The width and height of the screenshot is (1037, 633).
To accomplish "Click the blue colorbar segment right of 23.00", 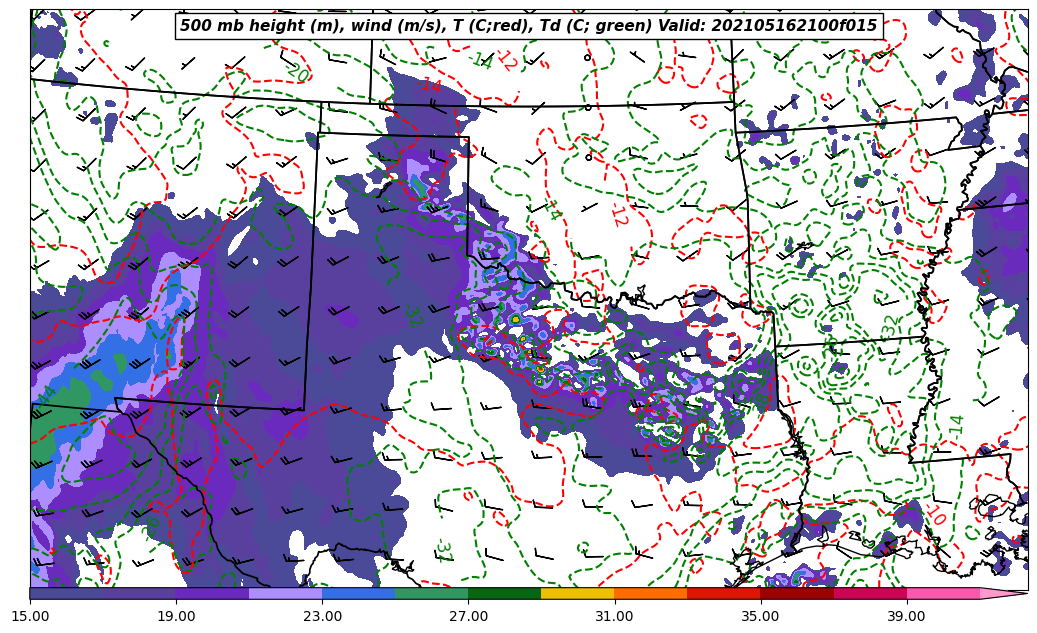I will click(359, 593).
